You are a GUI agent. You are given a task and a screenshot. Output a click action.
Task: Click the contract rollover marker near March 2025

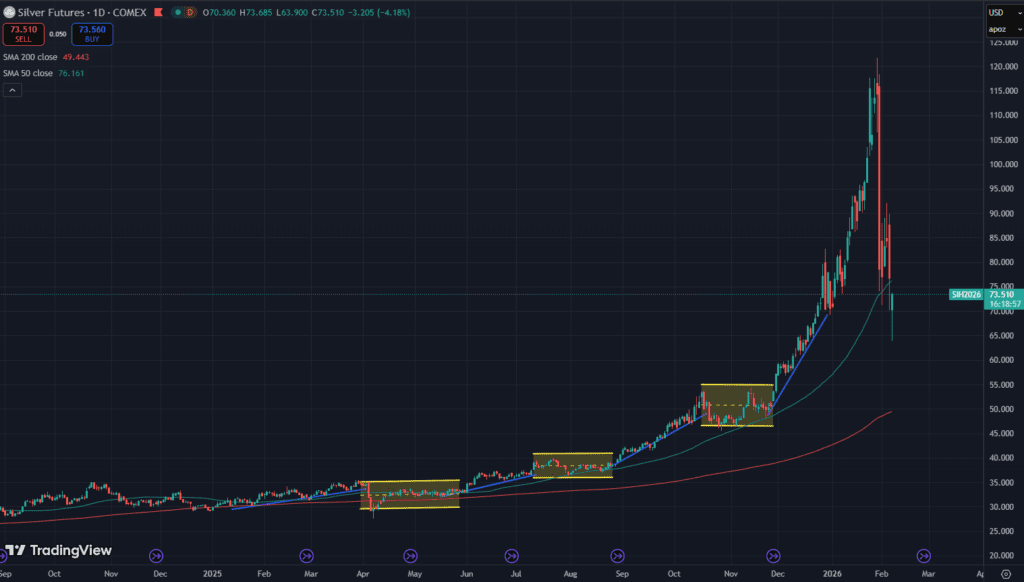pyautogui.click(x=306, y=554)
